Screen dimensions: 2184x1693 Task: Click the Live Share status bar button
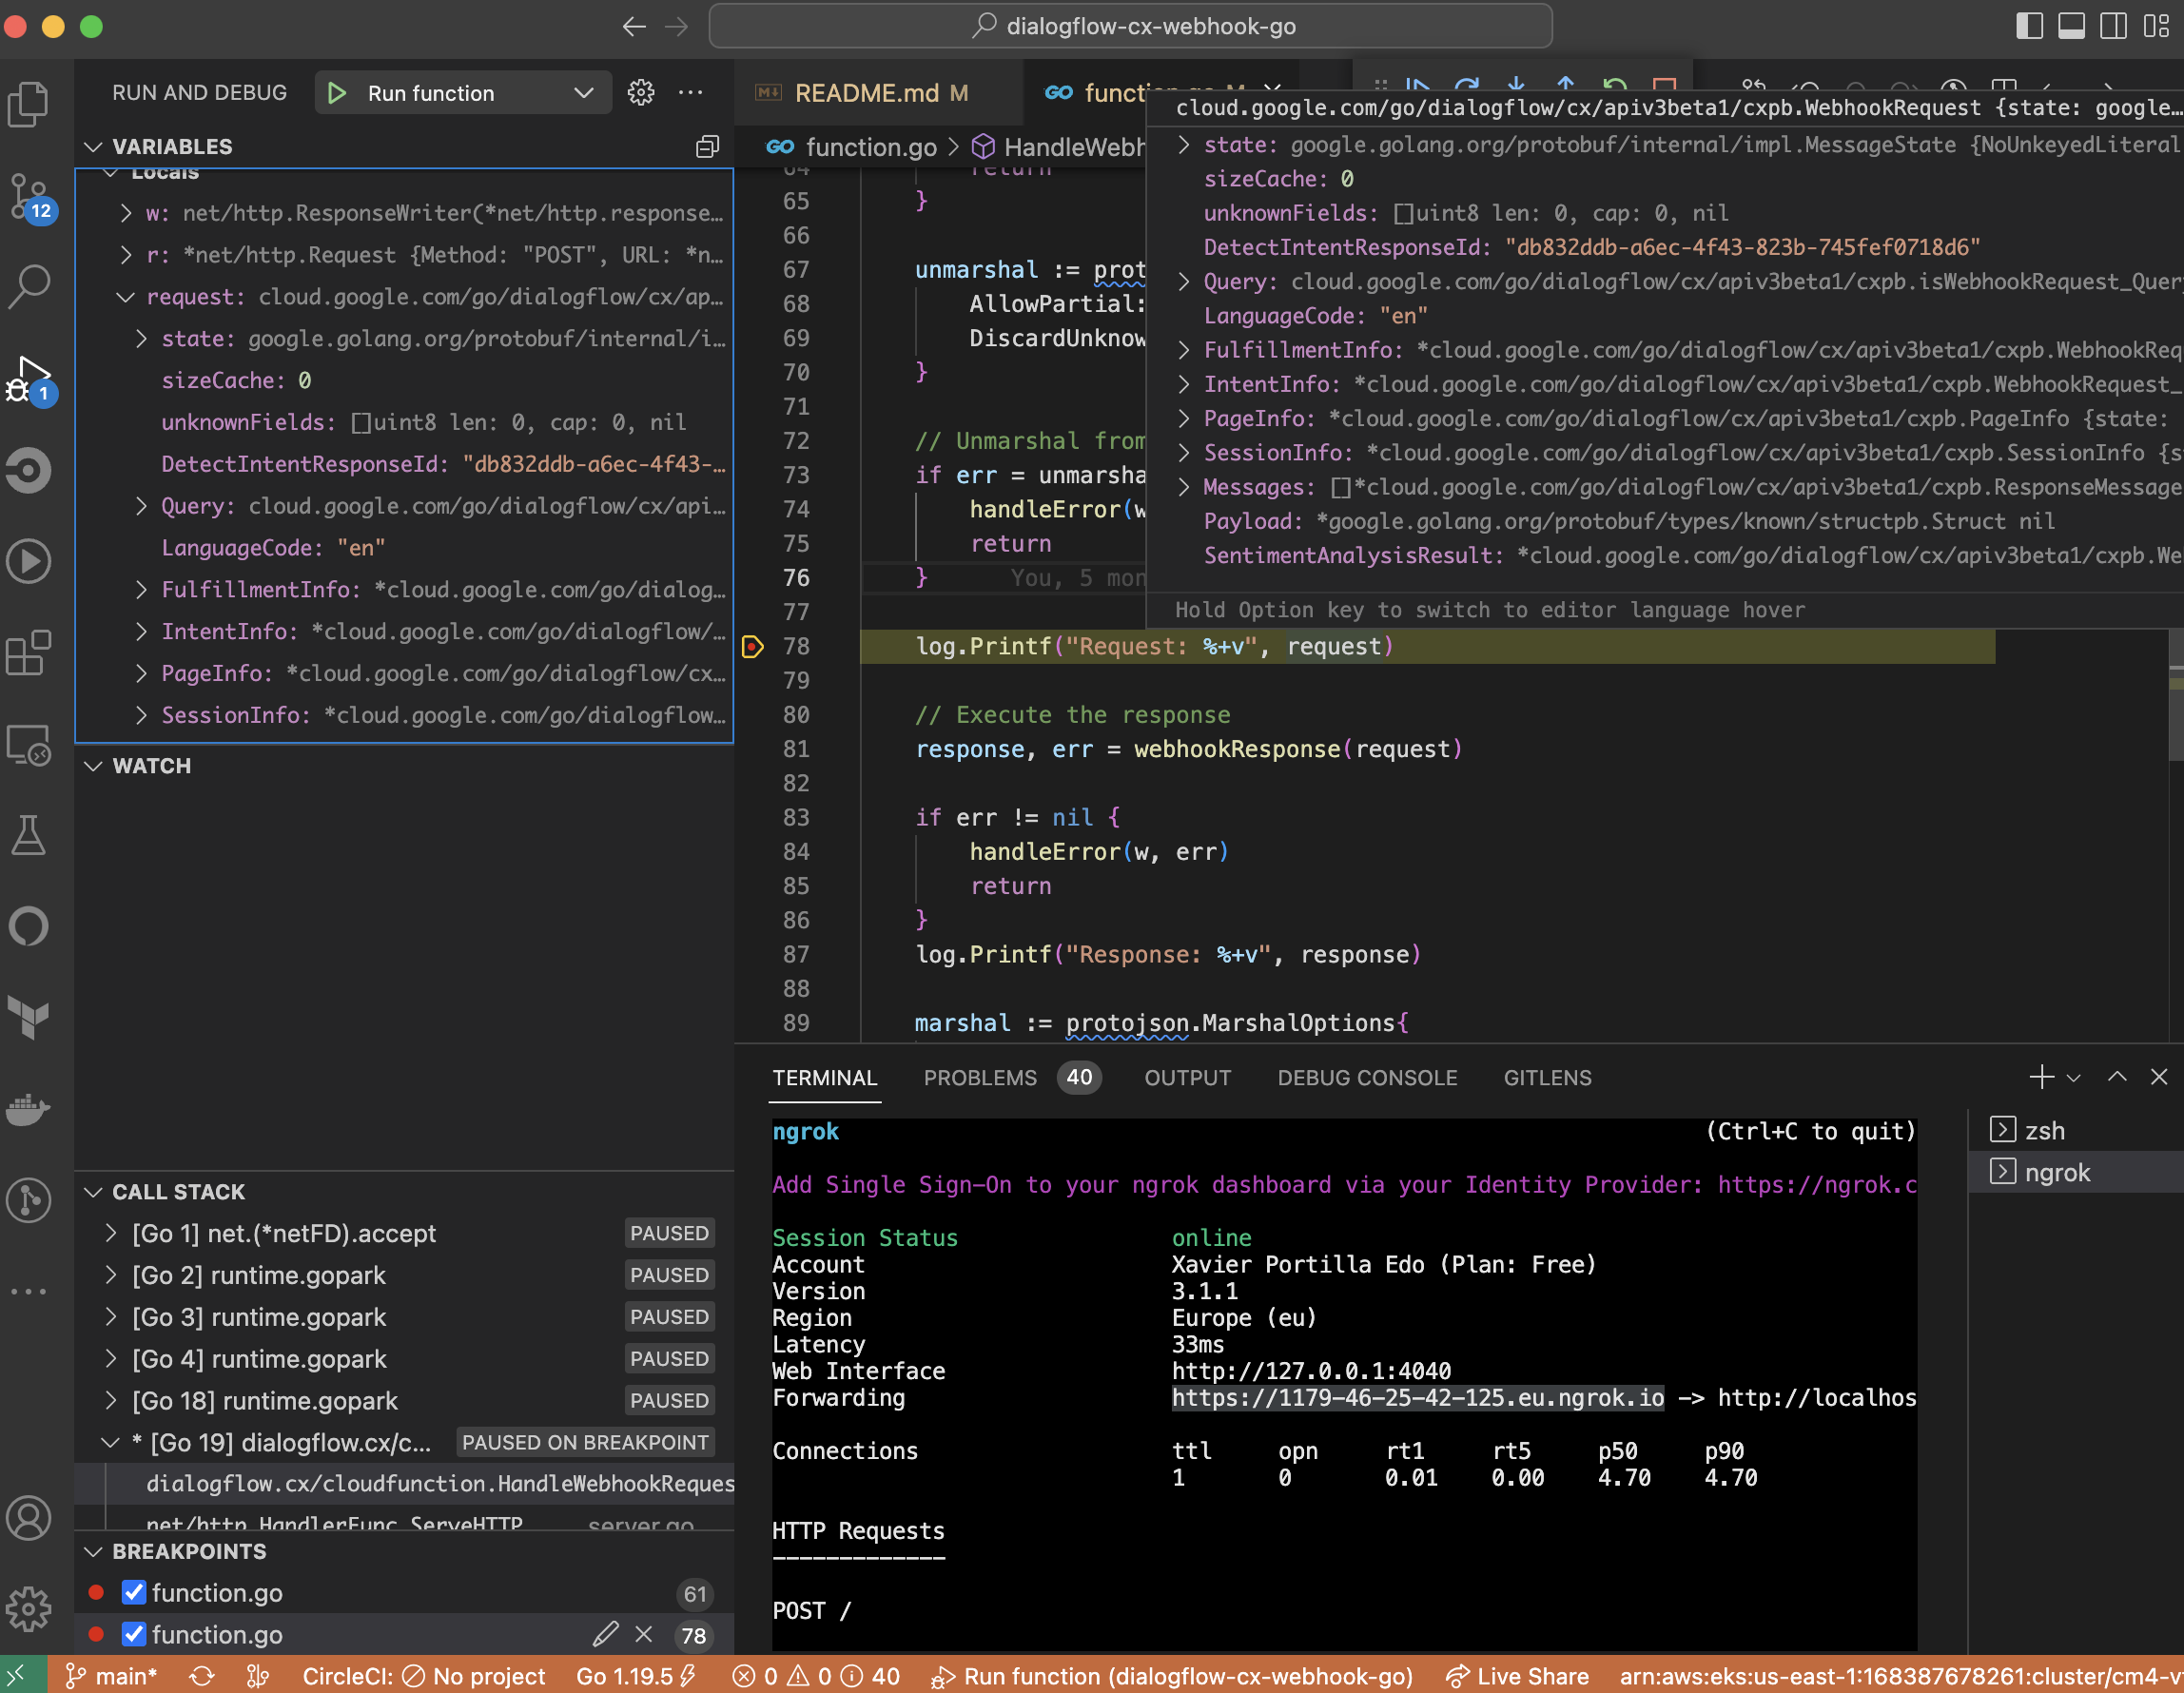[1517, 1676]
